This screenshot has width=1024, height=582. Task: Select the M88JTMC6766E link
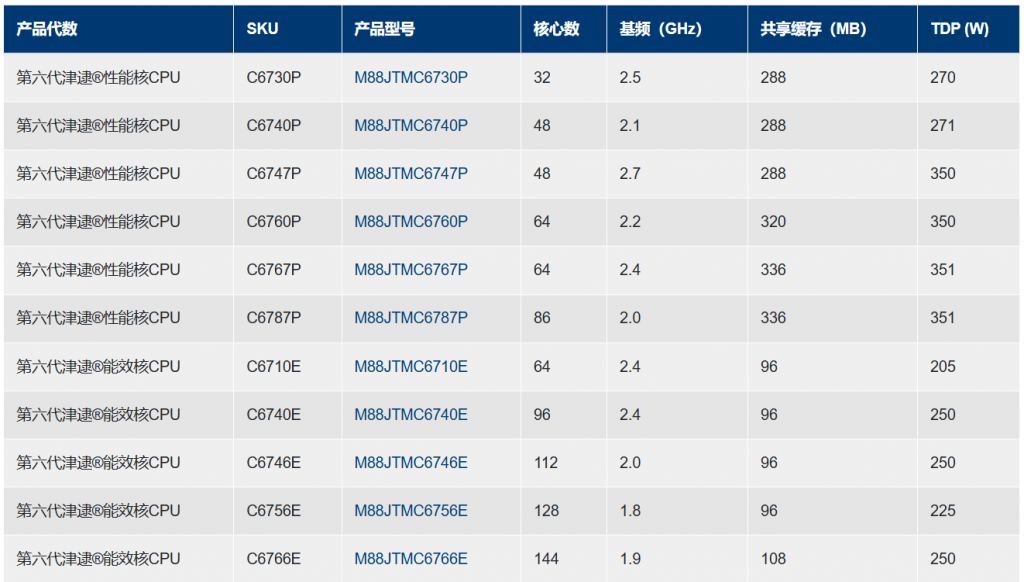410,558
